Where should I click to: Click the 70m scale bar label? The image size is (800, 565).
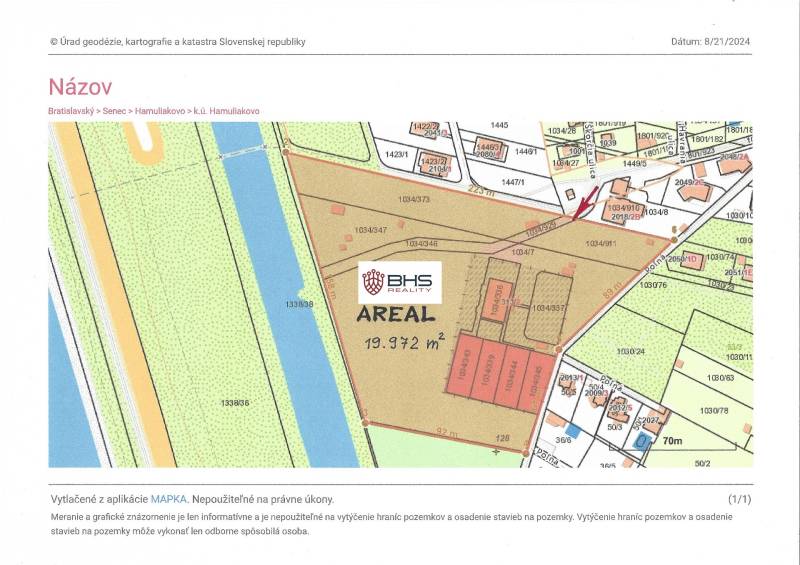point(672,440)
